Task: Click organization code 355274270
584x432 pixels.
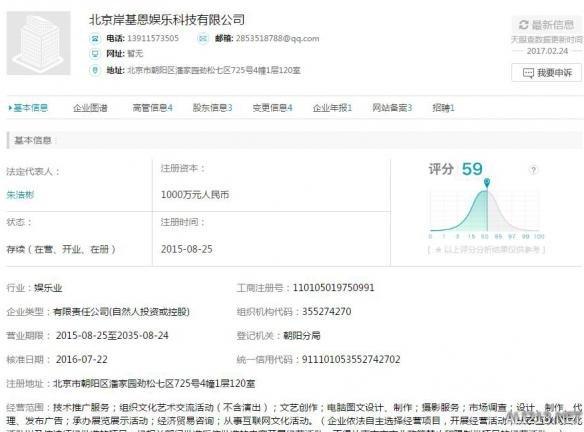Action: [326, 311]
